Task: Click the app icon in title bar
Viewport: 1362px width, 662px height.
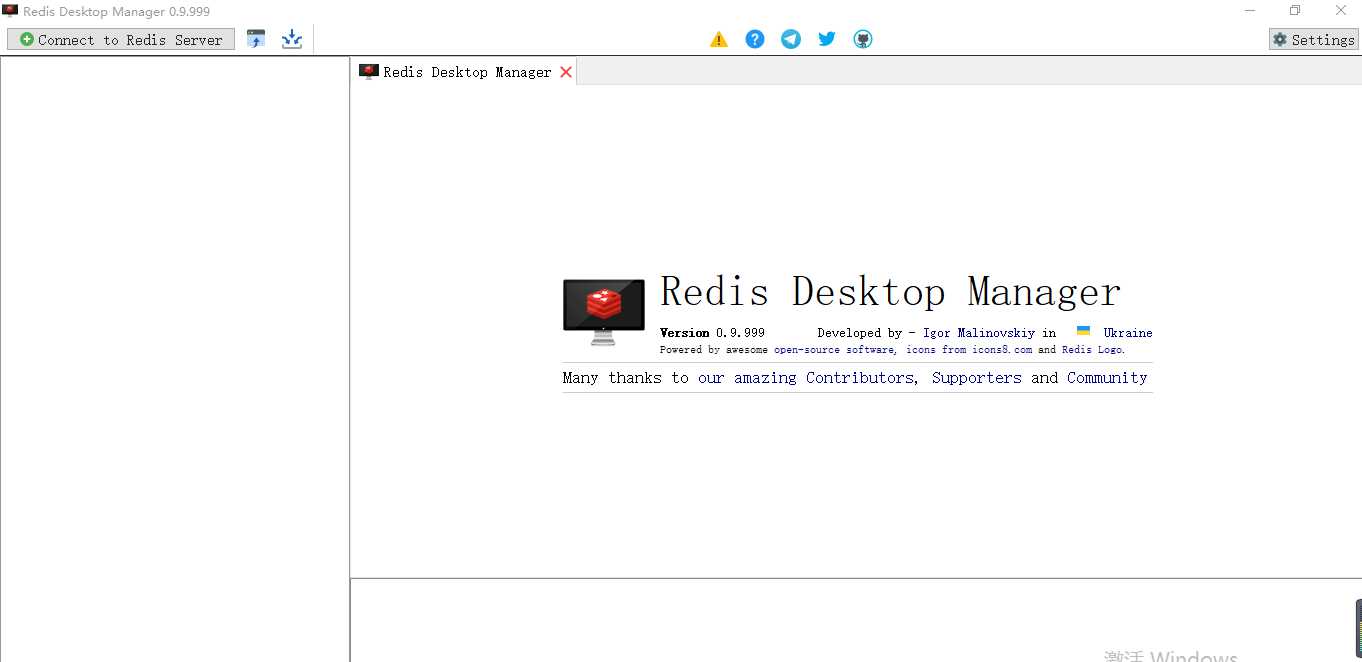Action: coord(10,11)
